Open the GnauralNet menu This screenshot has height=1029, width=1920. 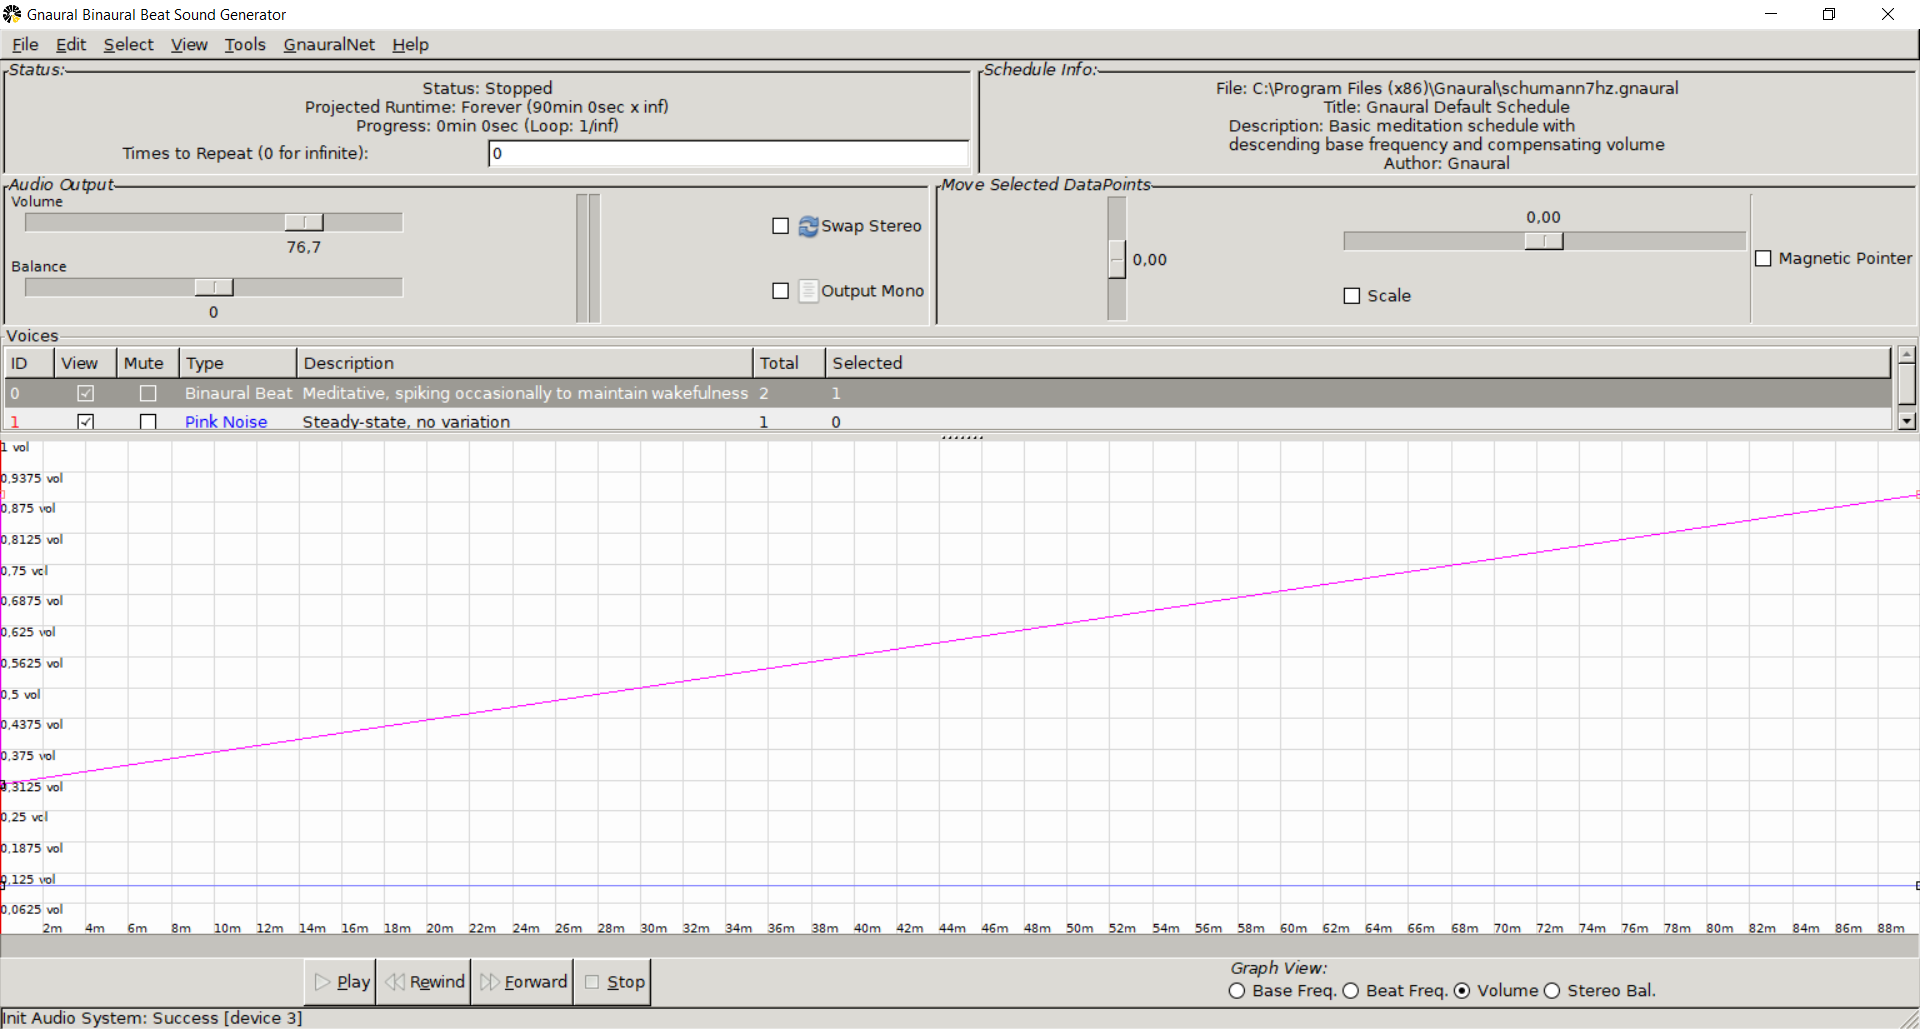tap(329, 45)
